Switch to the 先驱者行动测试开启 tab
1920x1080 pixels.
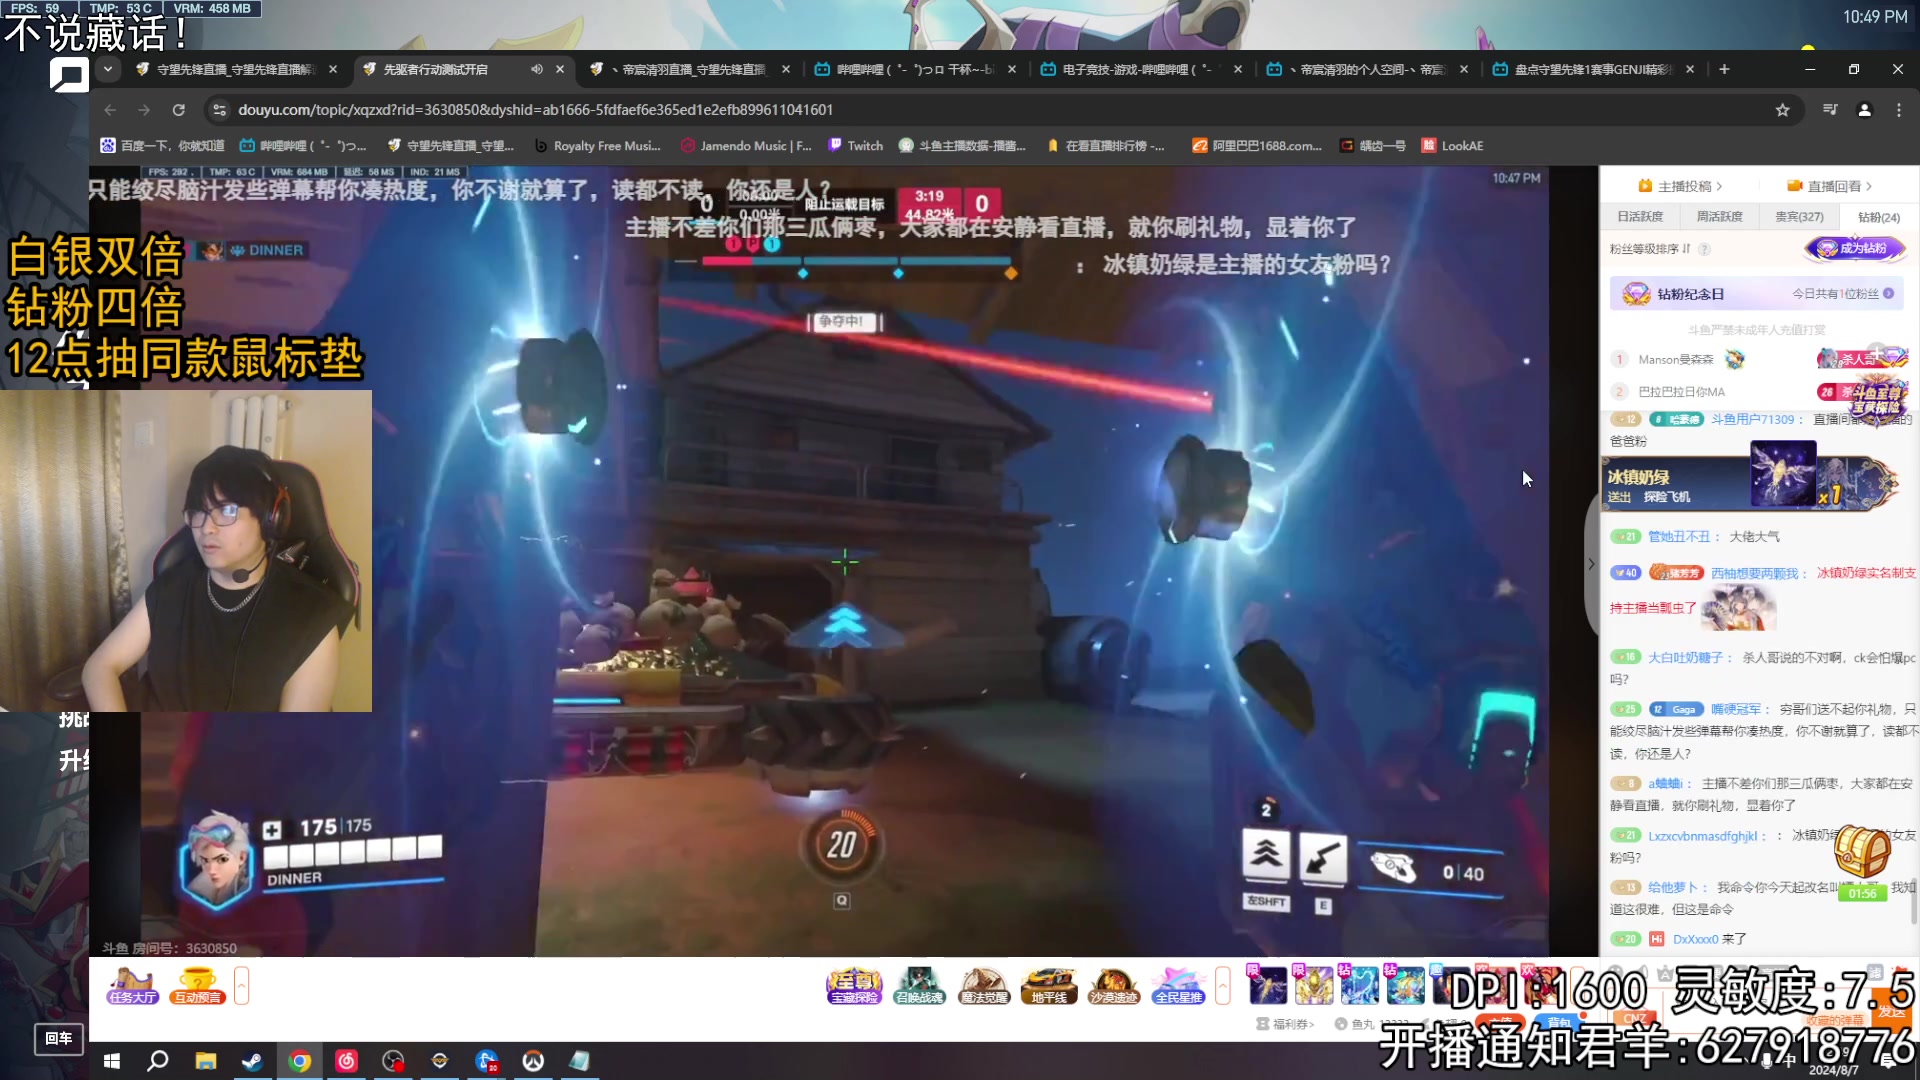point(462,69)
